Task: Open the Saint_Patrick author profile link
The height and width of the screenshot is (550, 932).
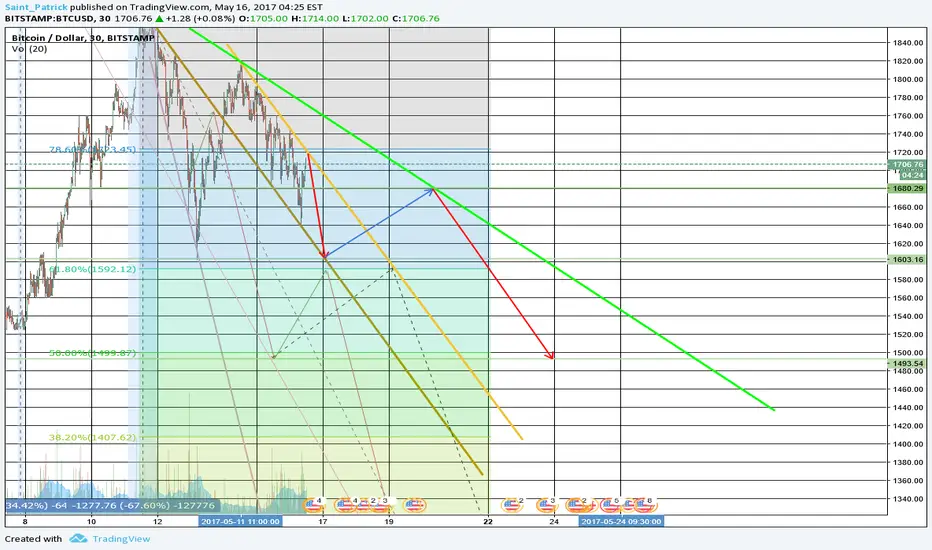Action: click(36, 7)
